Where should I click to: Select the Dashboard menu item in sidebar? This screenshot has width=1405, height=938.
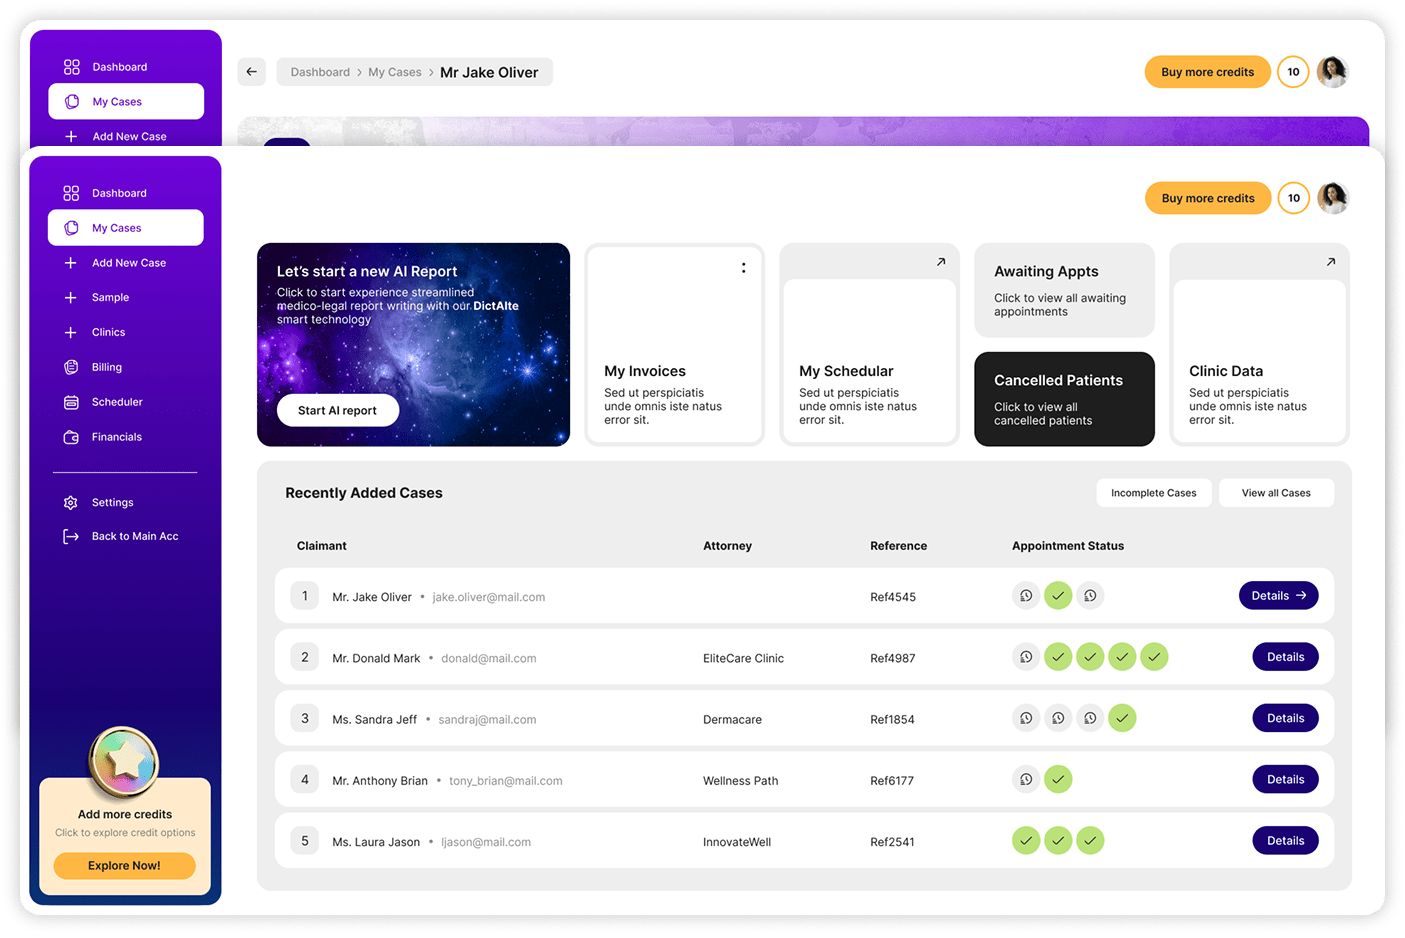[x=118, y=193]
